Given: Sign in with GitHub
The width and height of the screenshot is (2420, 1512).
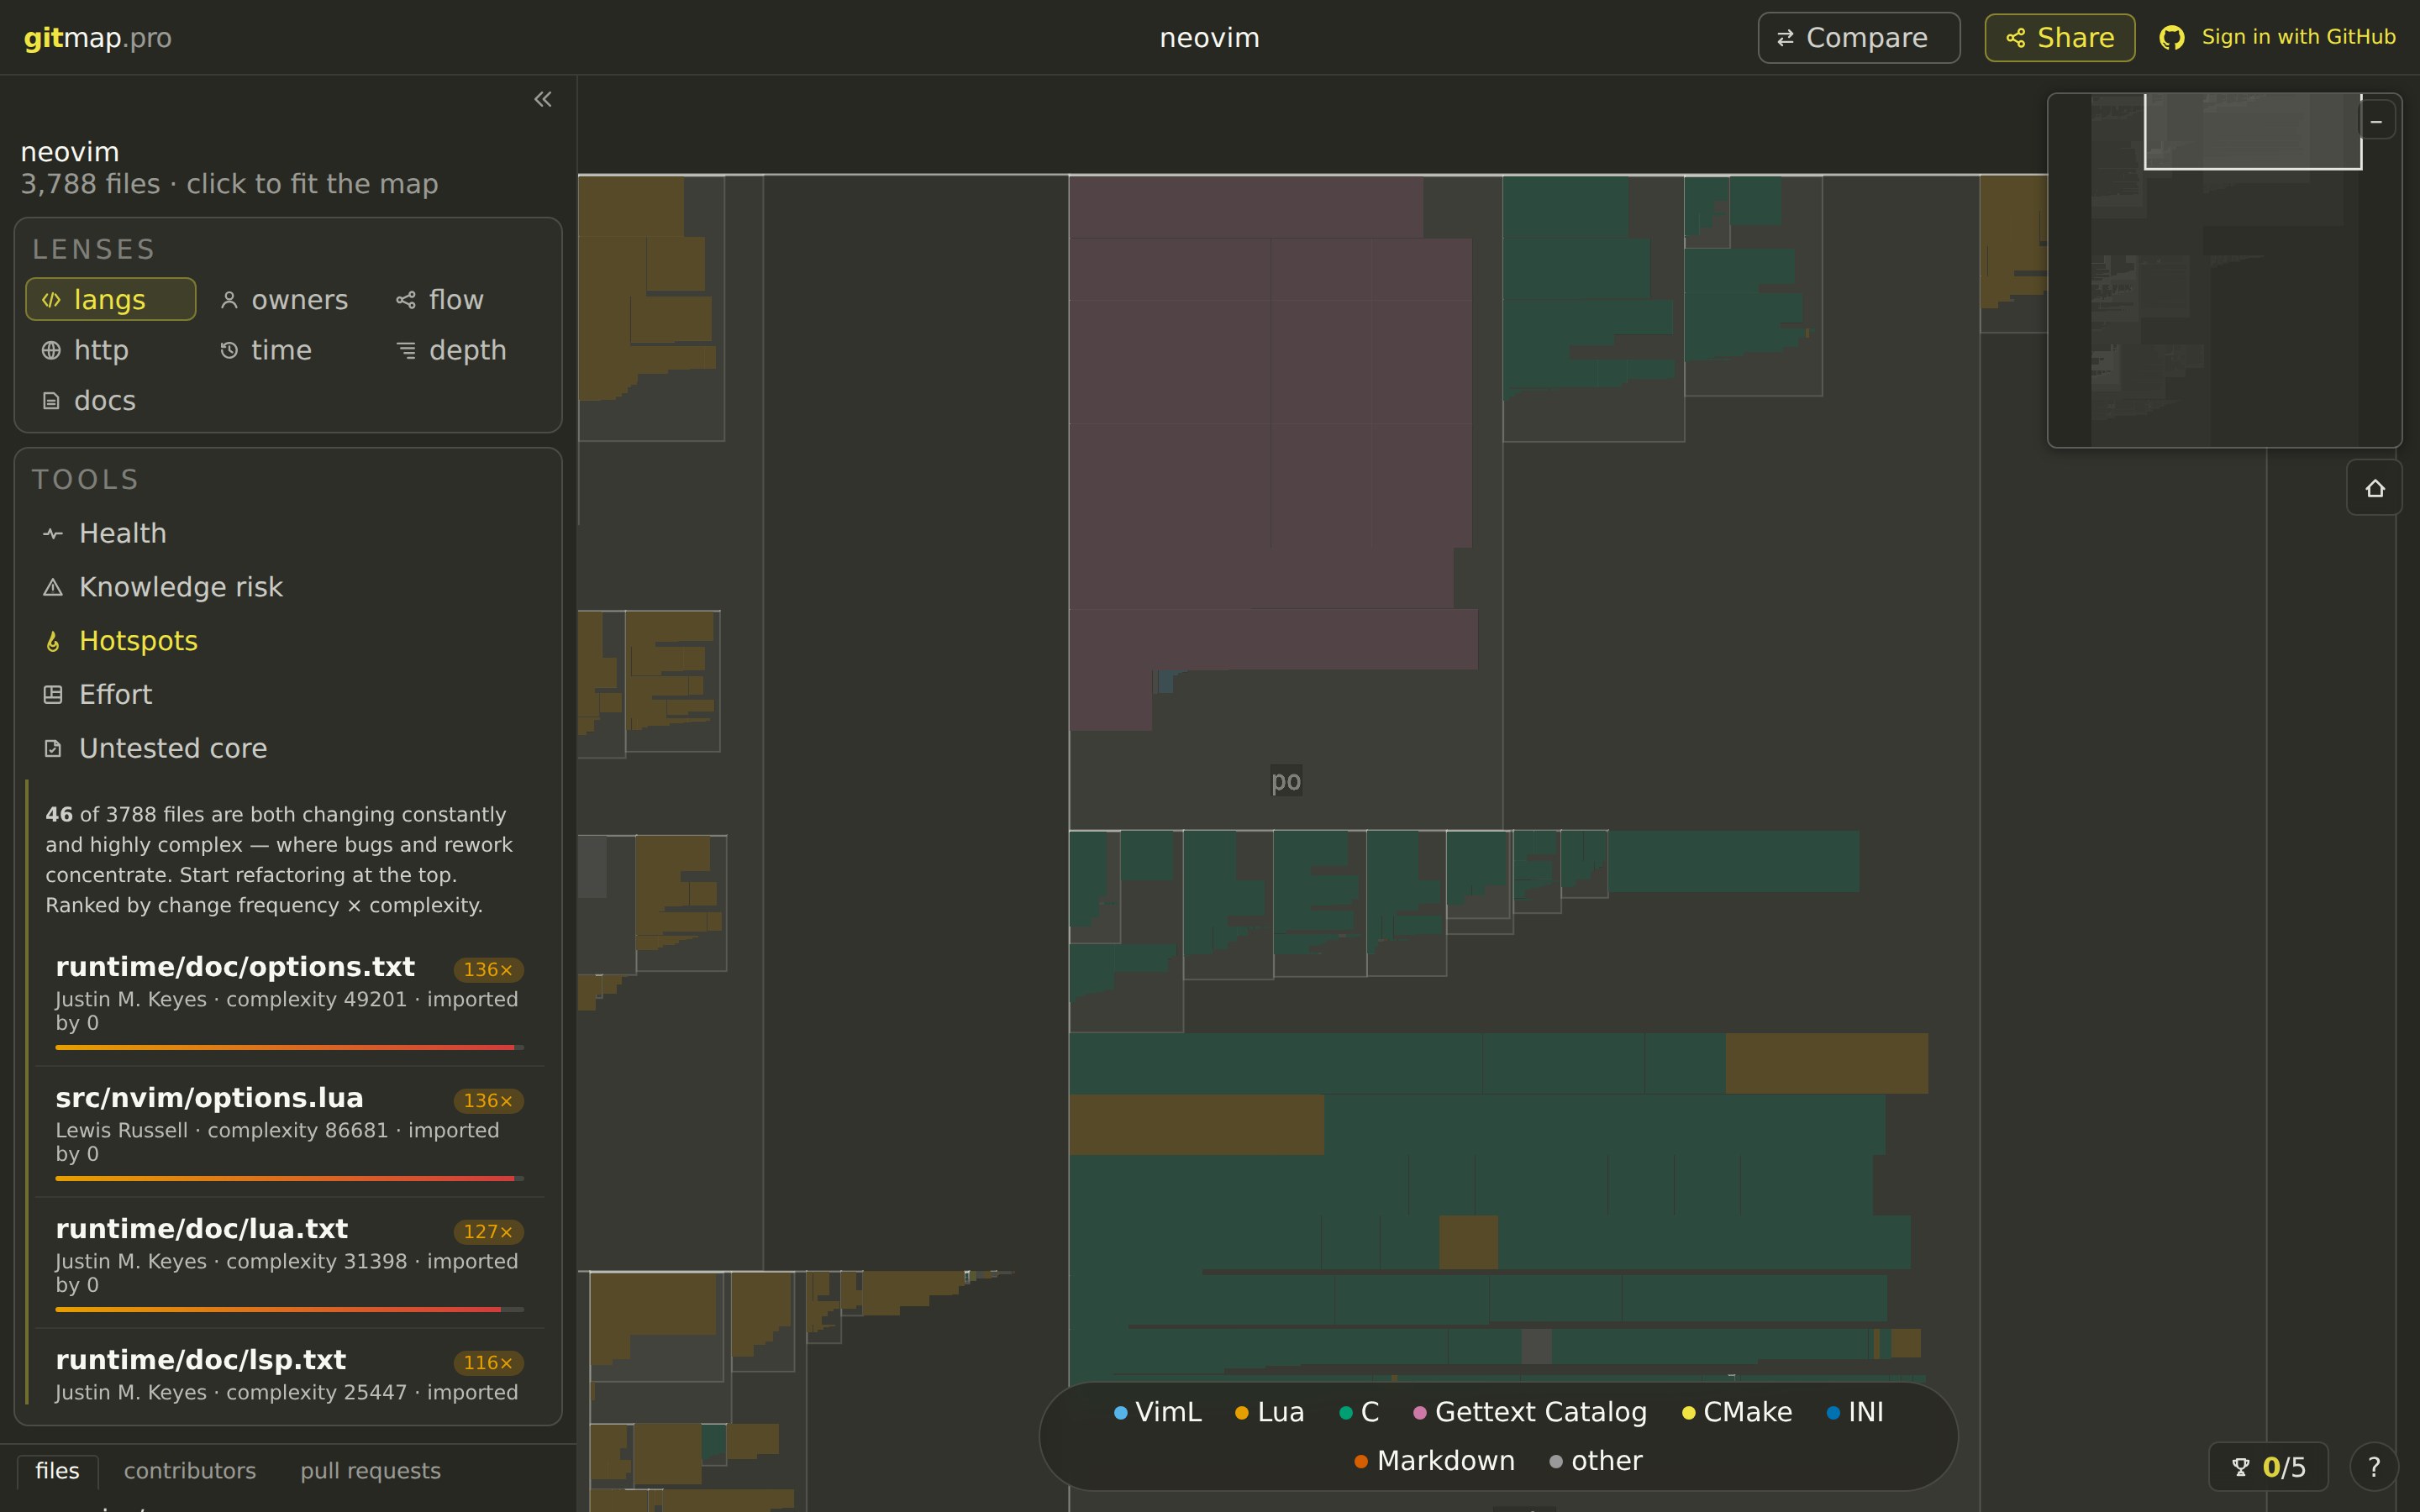Looking at the screenshot, I should (x=2278, y=37).
